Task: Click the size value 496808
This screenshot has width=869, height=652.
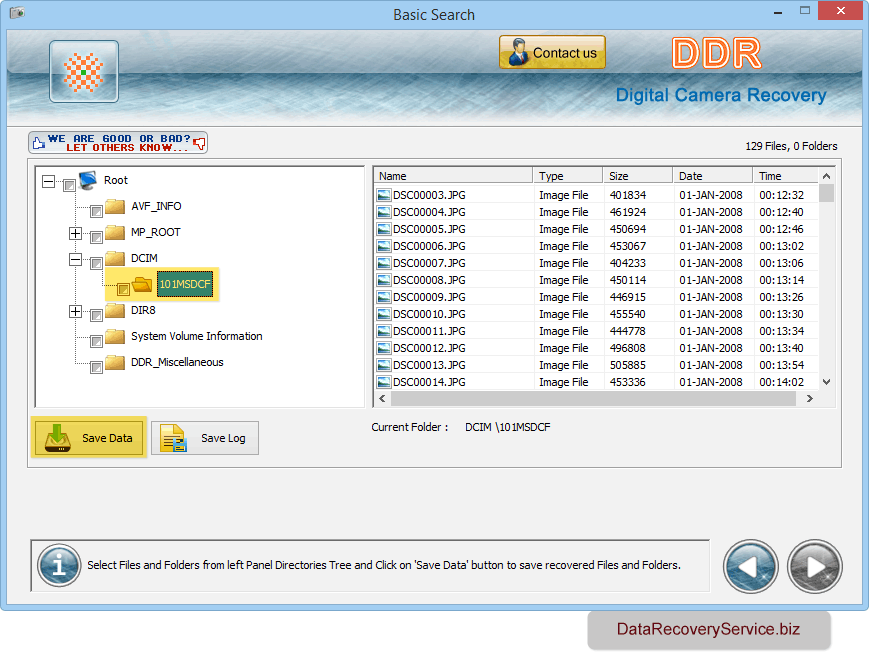Action: pos(627,348)
